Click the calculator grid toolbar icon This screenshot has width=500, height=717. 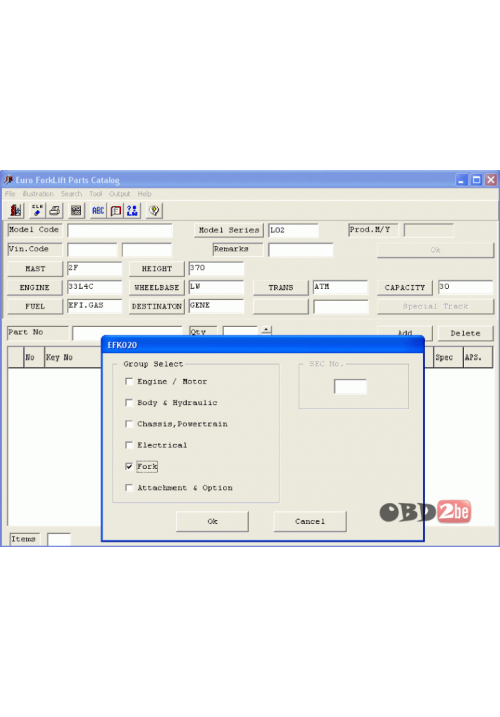pyautogui.click(x=76, y=210)
